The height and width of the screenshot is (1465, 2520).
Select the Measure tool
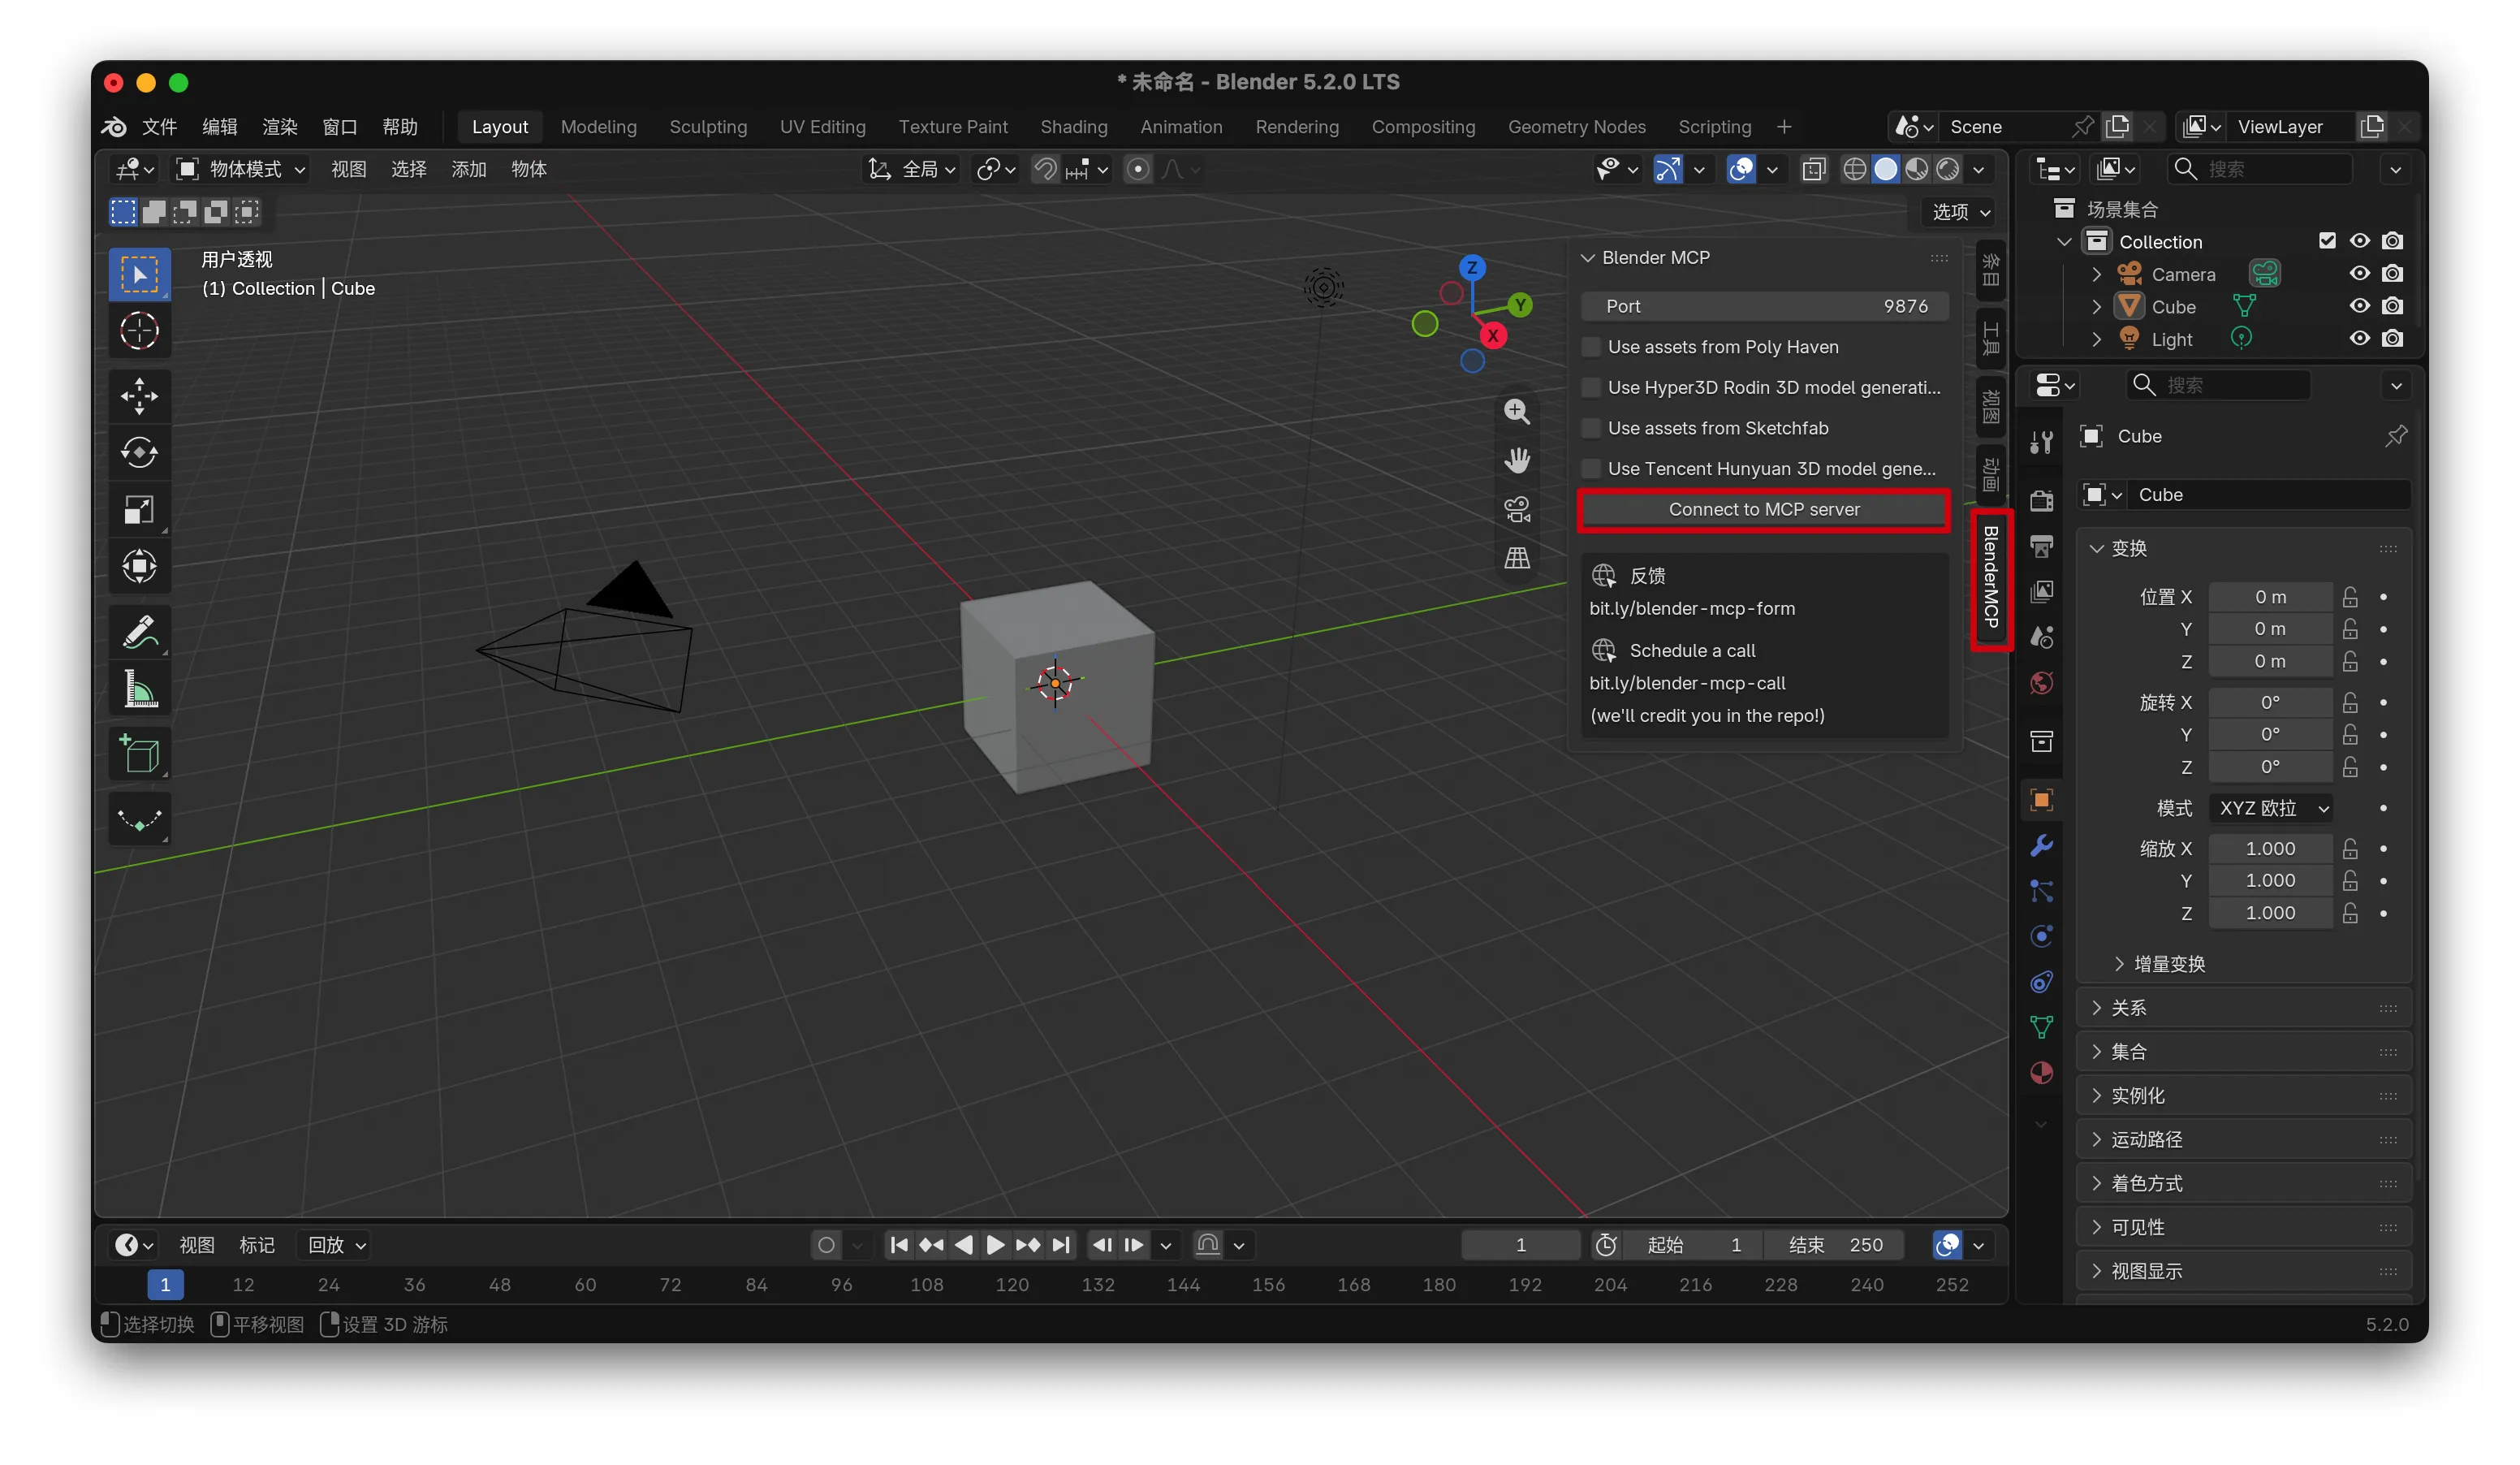[139, 689]
